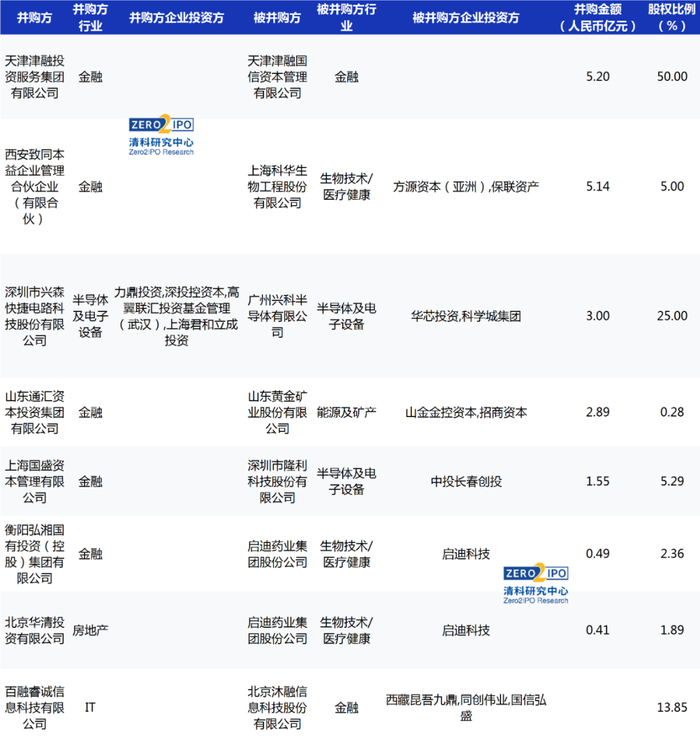700x746 pixels.
Task: Select target cell 天津津融国信资本管理有限公司
Action: pos(277,77)
